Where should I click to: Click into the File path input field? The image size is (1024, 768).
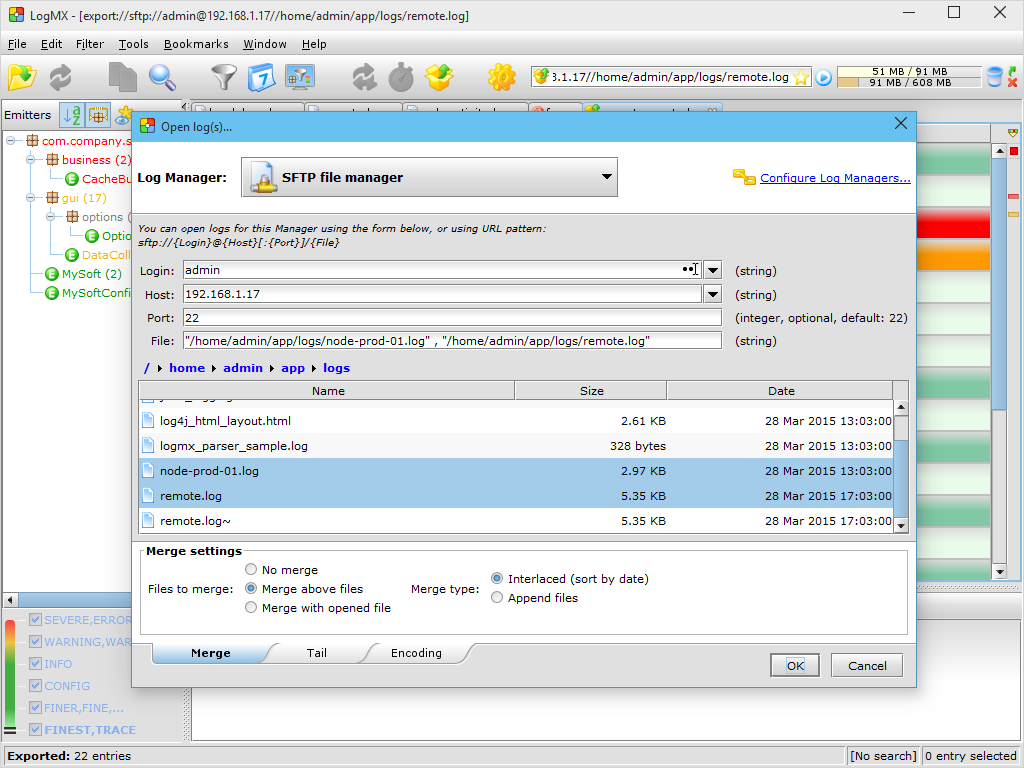pyautogui.click(x=452, y=341)
